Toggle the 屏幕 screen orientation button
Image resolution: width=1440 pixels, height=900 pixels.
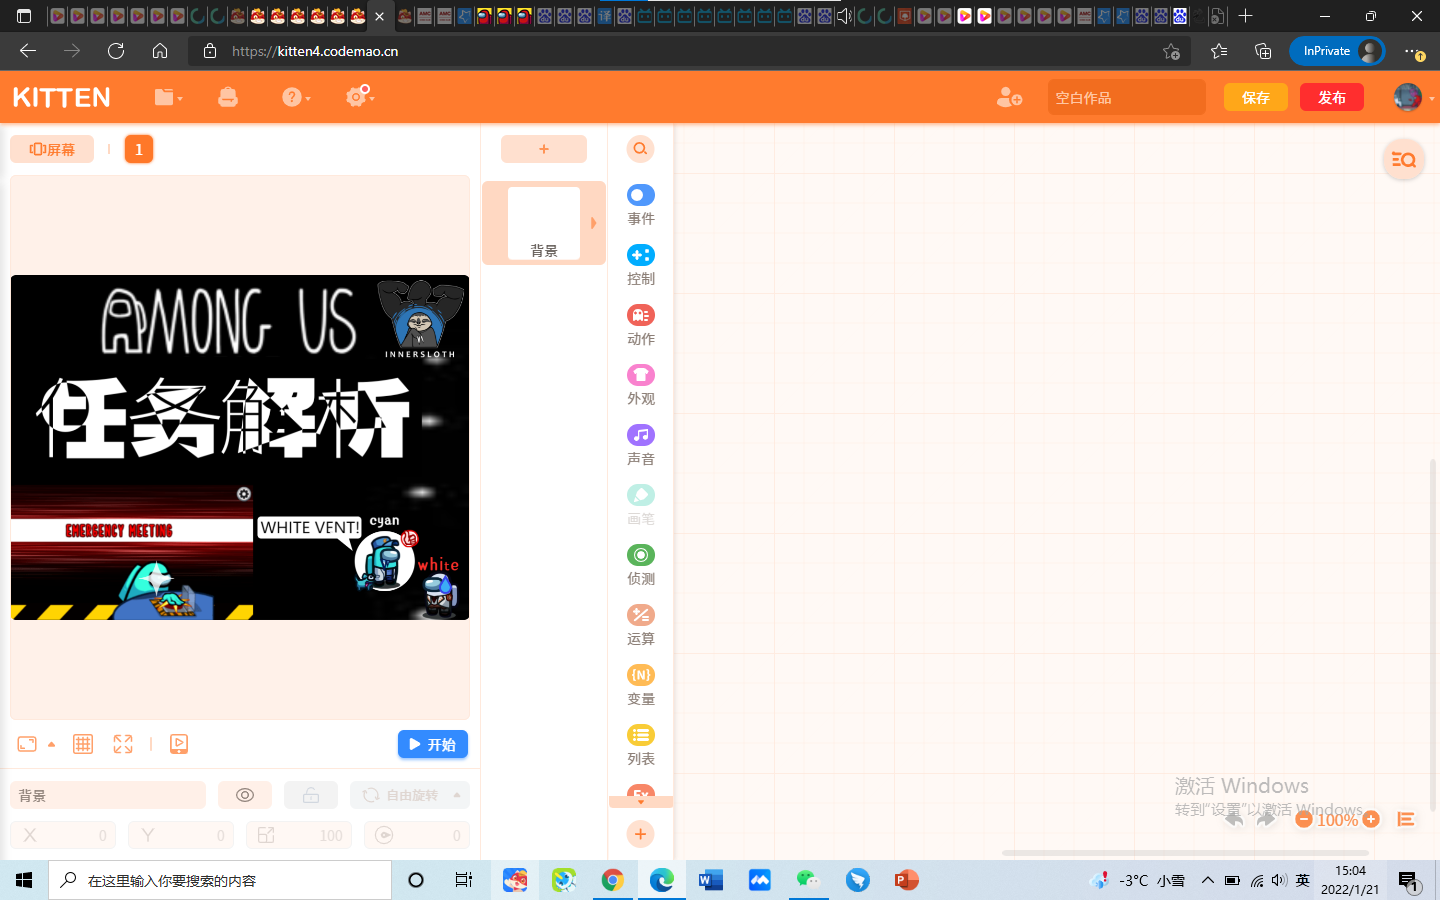[x=52, y=149]
